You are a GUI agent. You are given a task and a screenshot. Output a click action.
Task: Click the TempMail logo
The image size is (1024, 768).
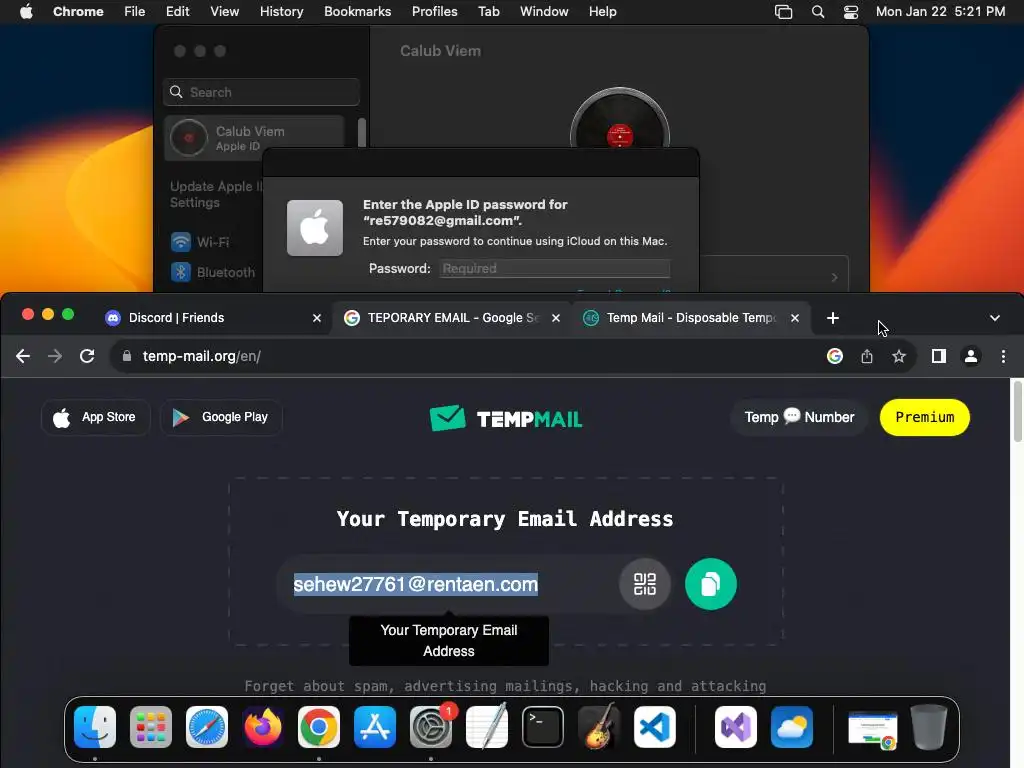(x=505, y=418)
